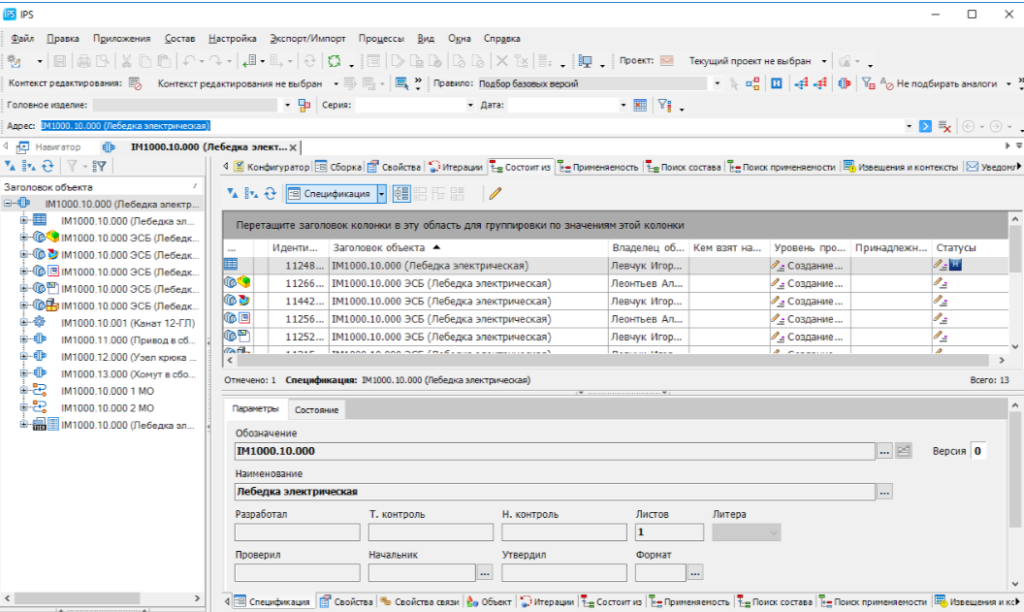Click the refresh icon in navigator tree toolbar
Image resolution: width=1024 pixels, height=612 pixels.
pos(47,166)
